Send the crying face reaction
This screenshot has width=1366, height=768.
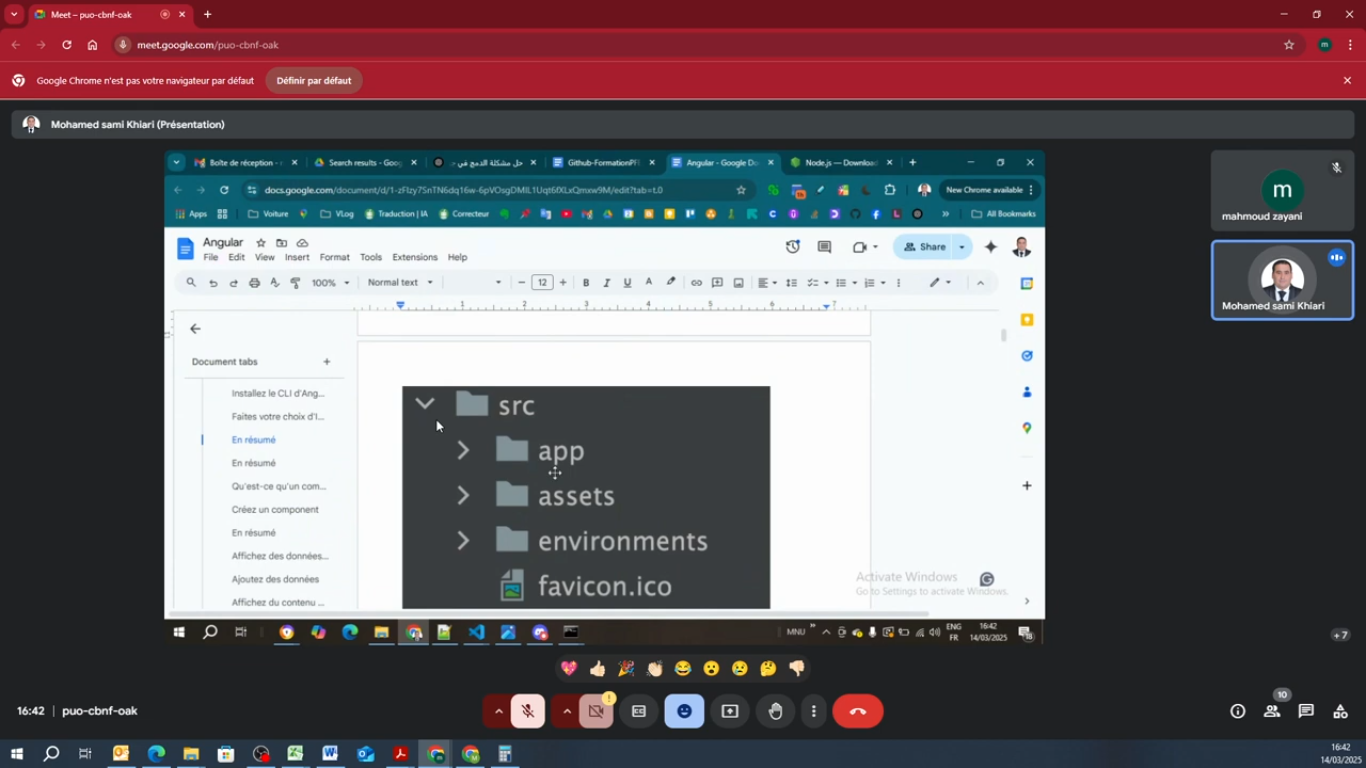click(740, 668)
